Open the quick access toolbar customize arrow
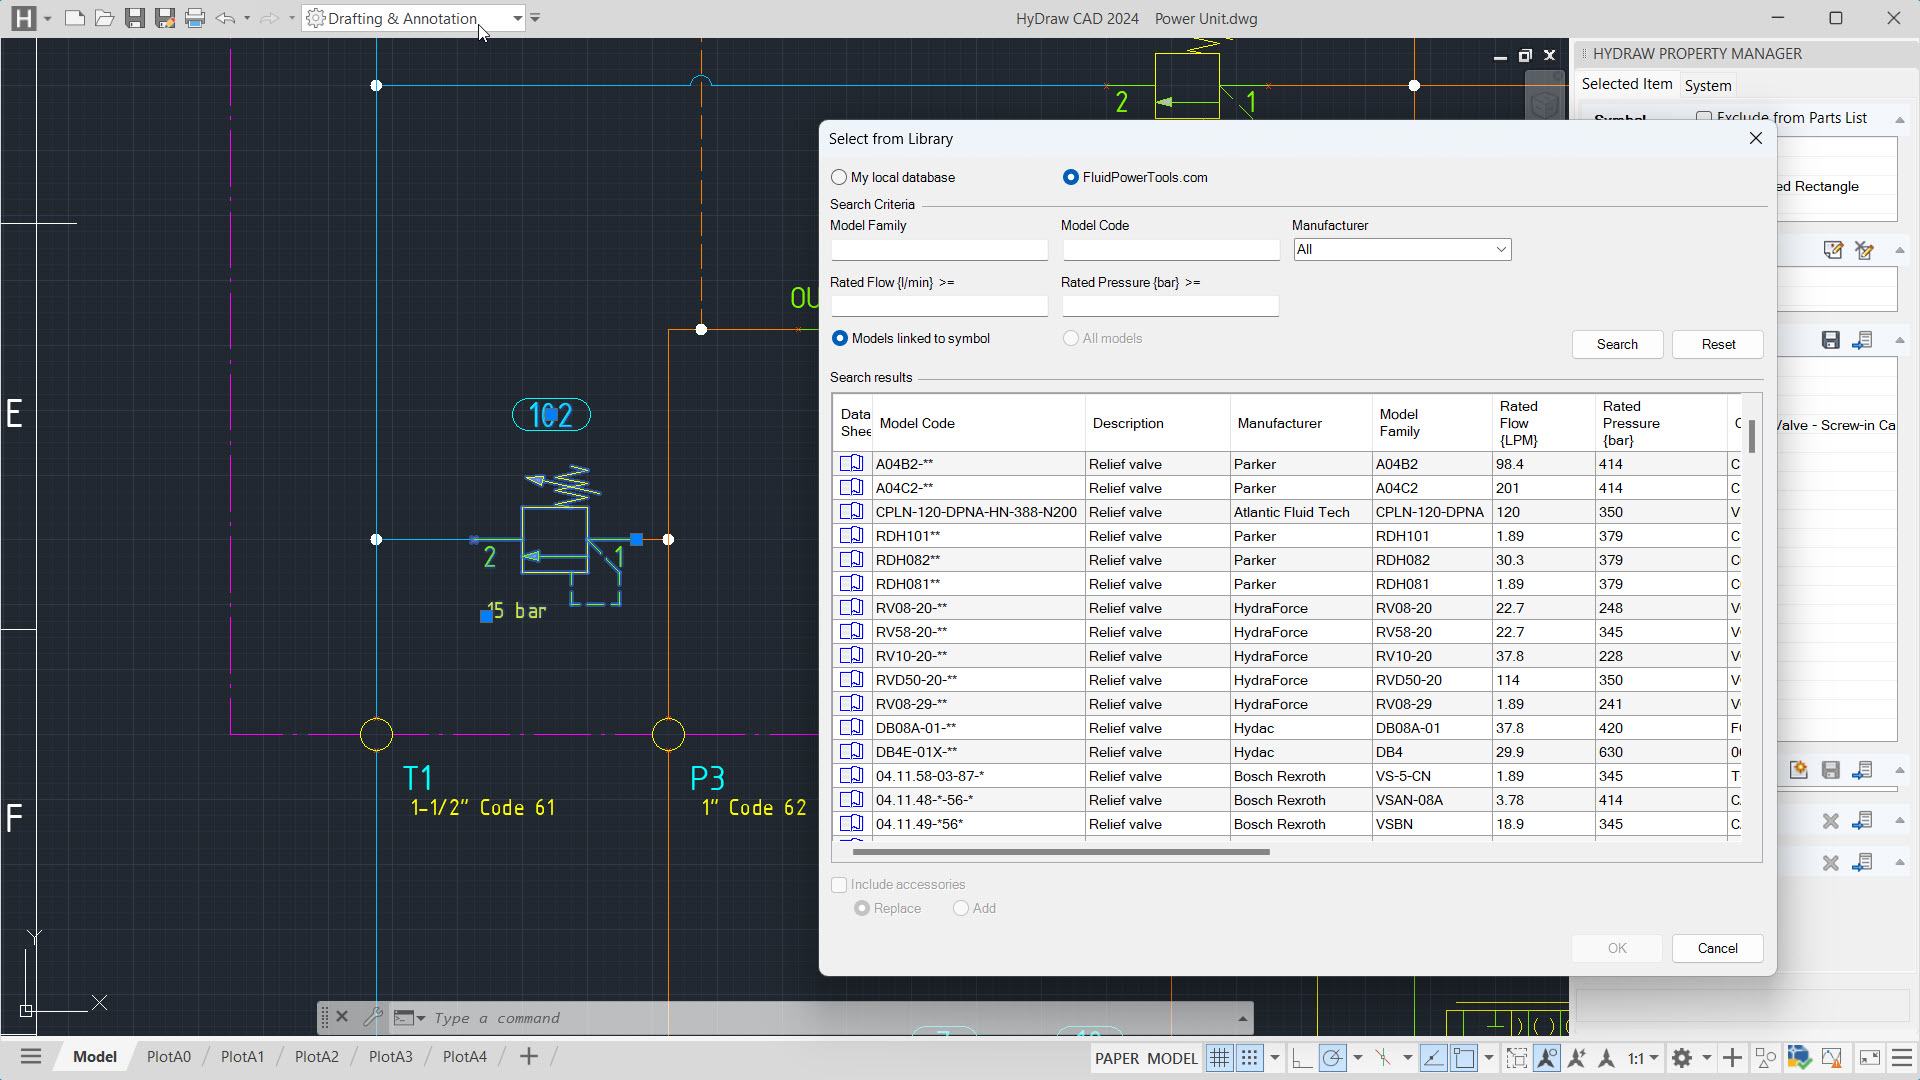This screenshot has height=1080, width=1920. [535, 18]
